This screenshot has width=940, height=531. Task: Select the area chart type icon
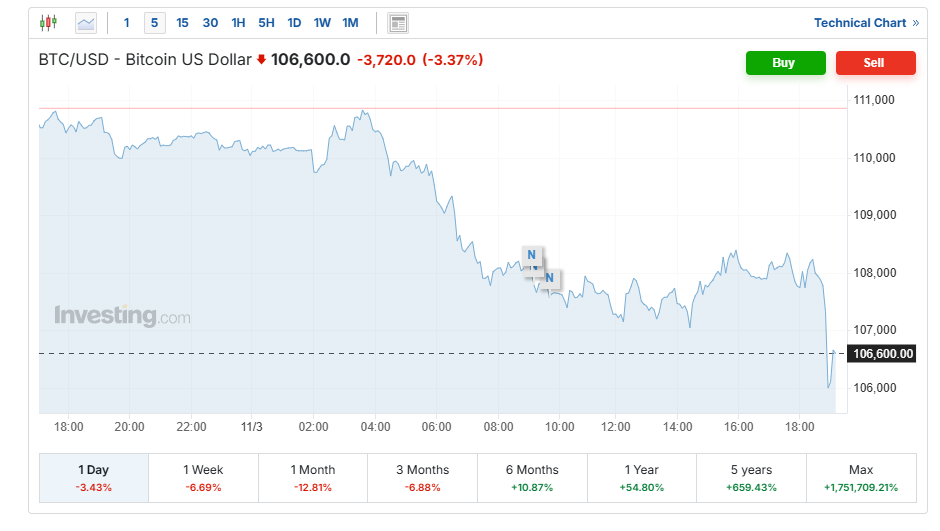(86, 22)
